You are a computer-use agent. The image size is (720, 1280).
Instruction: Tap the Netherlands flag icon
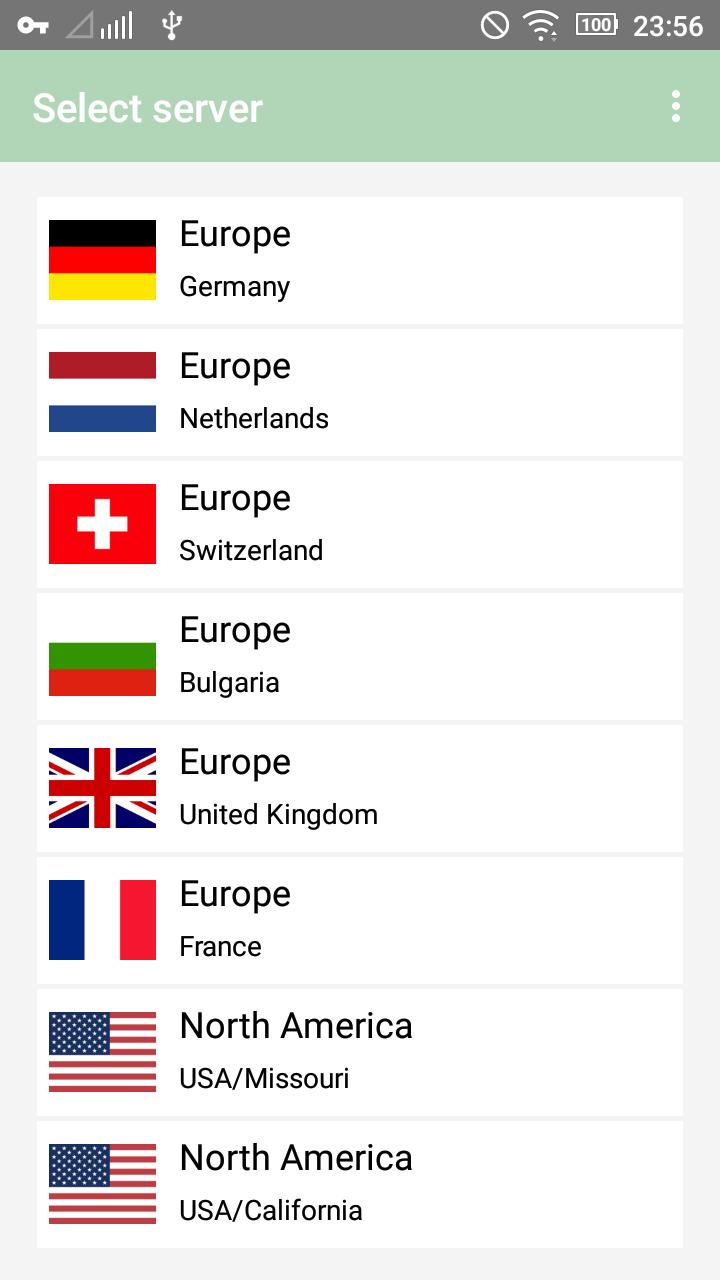point(102,392)
